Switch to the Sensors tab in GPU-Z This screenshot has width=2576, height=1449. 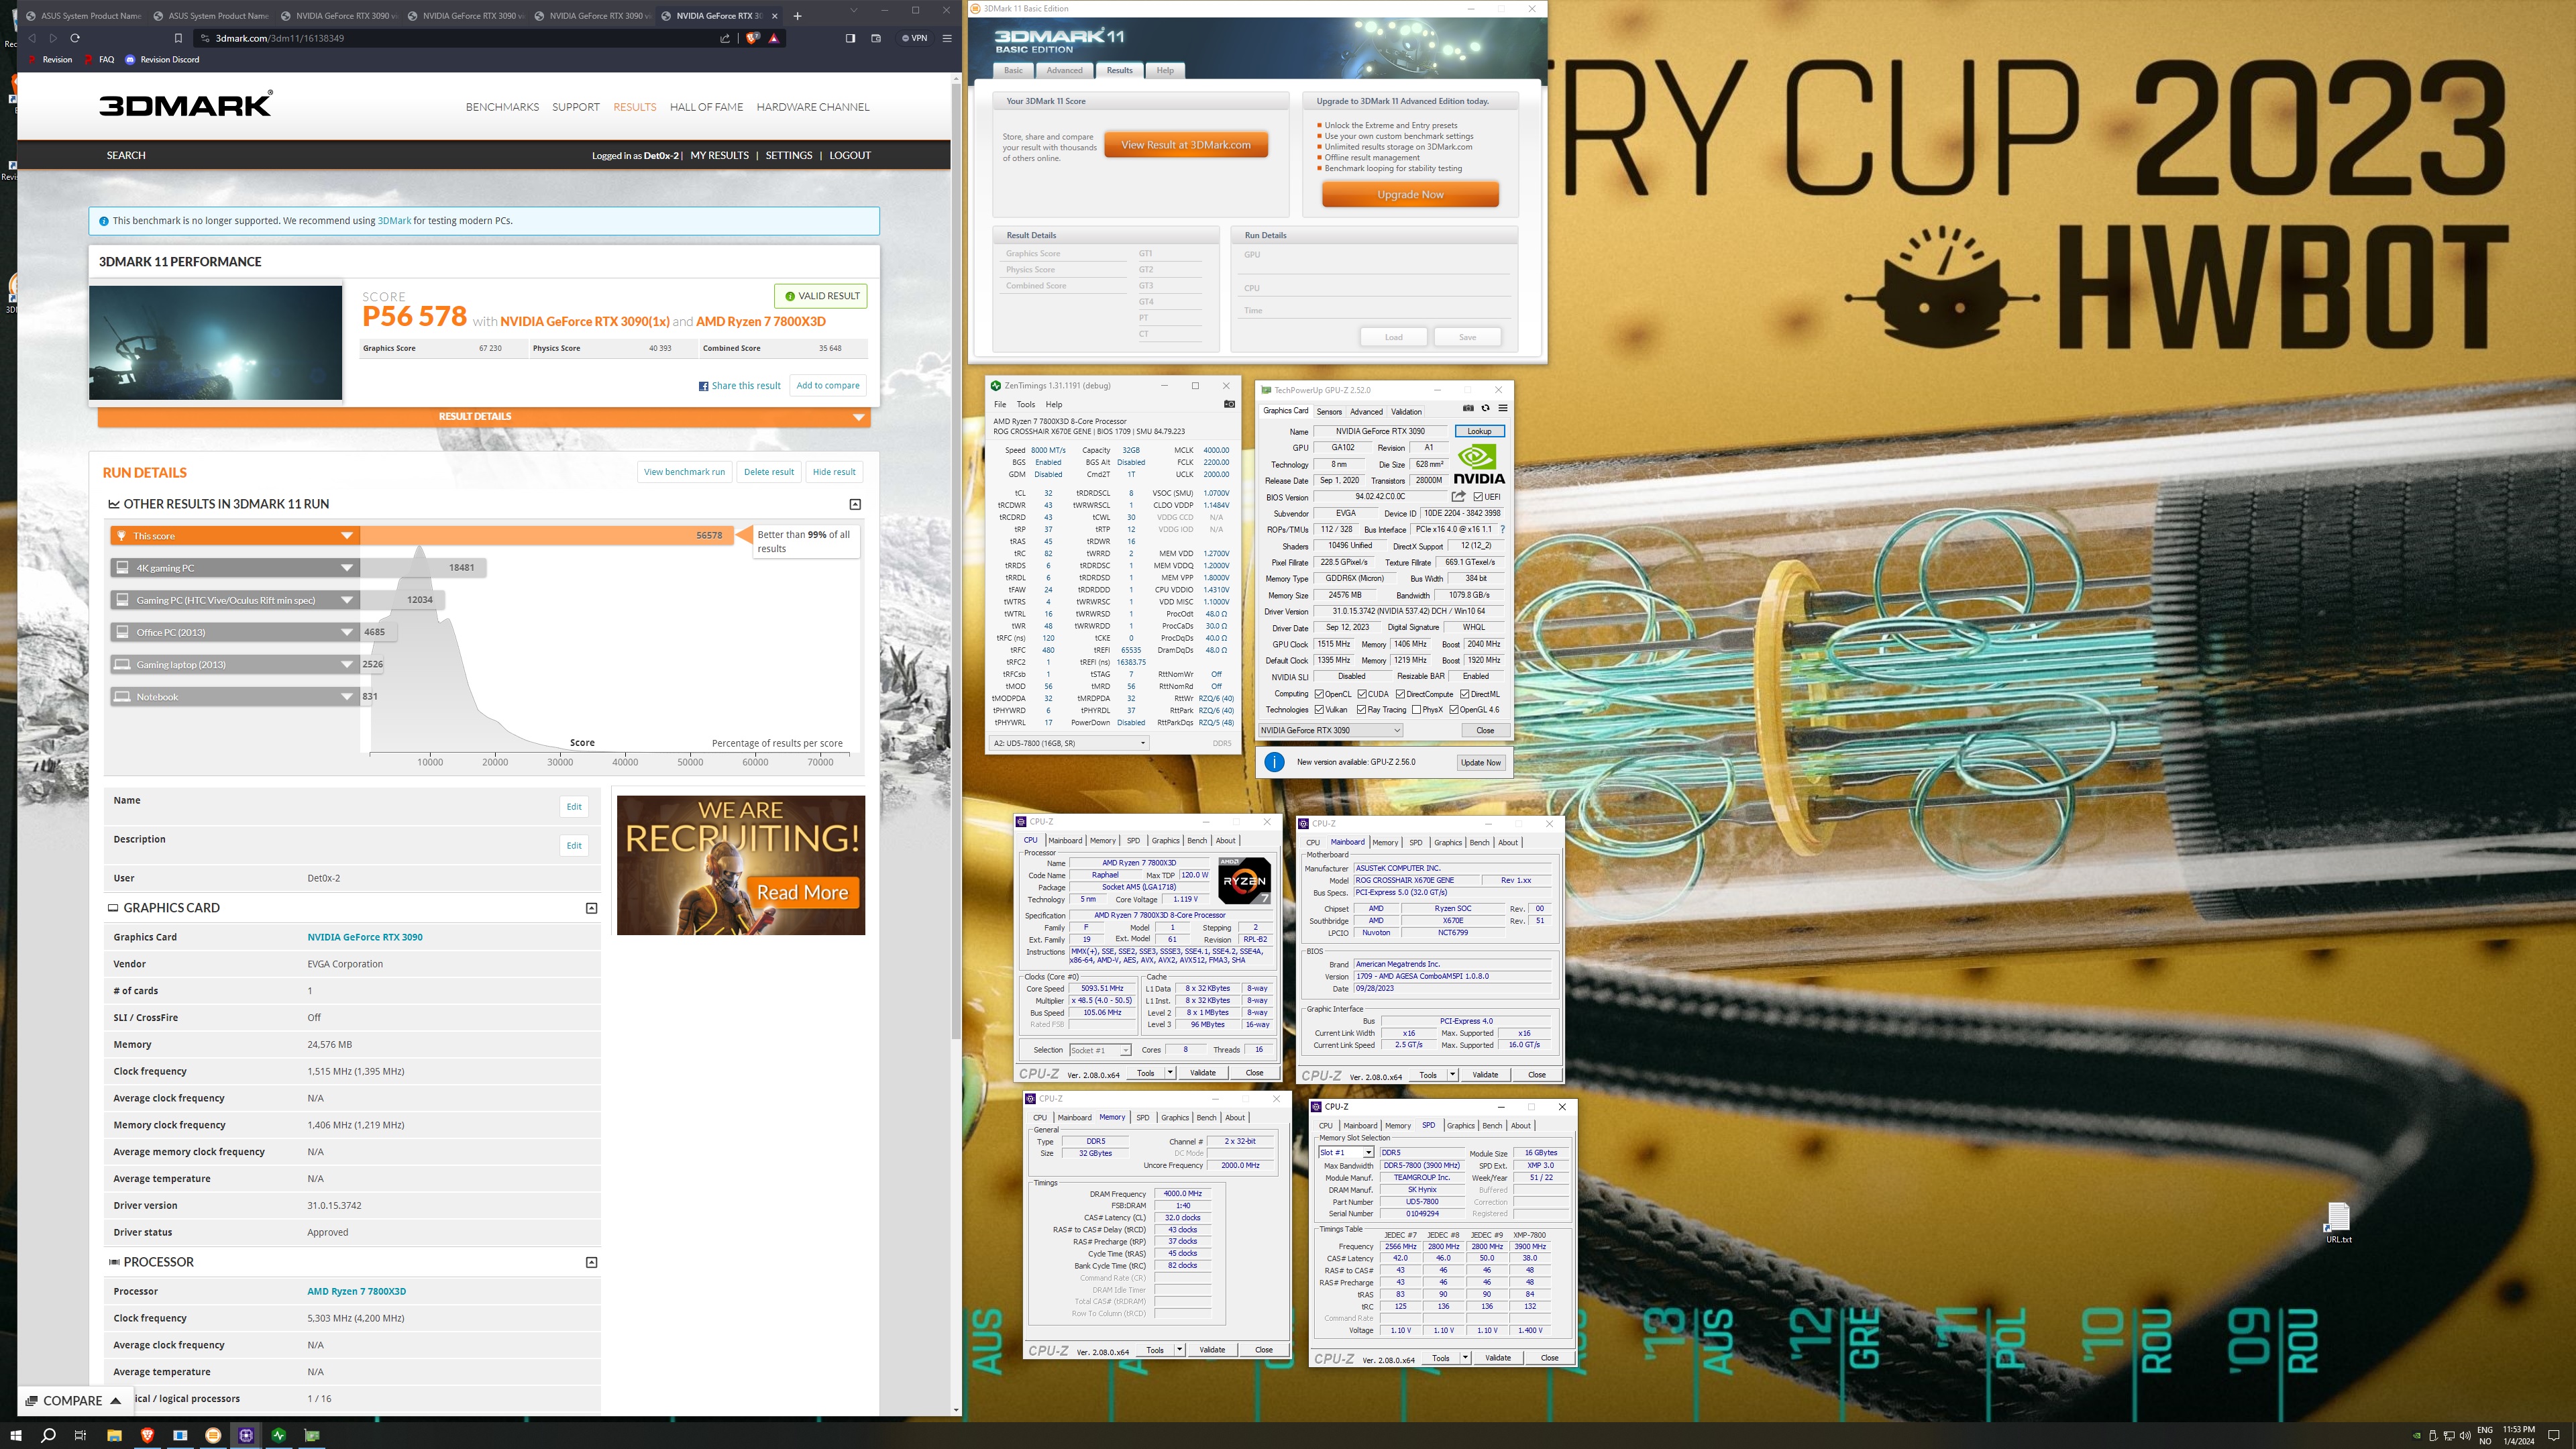click(1329, 412)
